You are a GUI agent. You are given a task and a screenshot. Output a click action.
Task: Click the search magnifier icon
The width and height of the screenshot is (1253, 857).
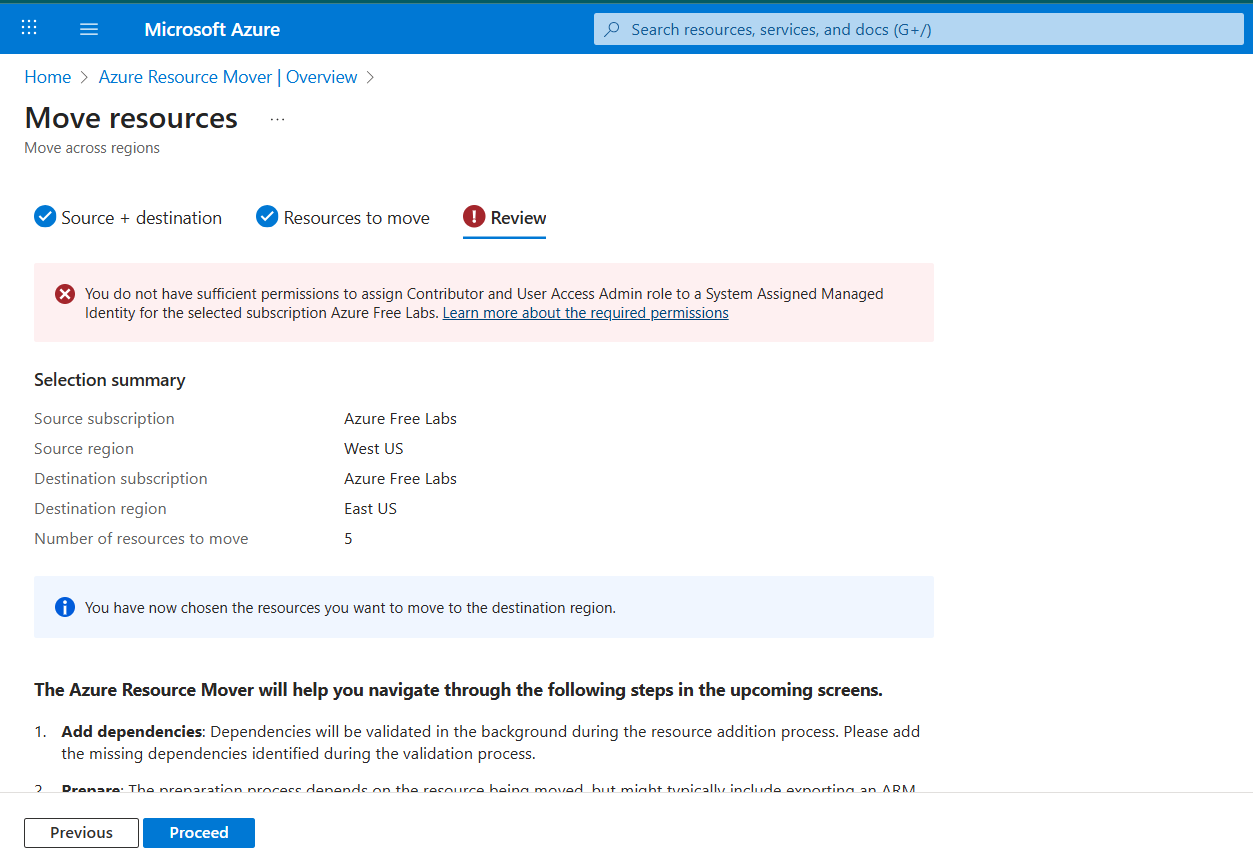[x=612, y=29]
